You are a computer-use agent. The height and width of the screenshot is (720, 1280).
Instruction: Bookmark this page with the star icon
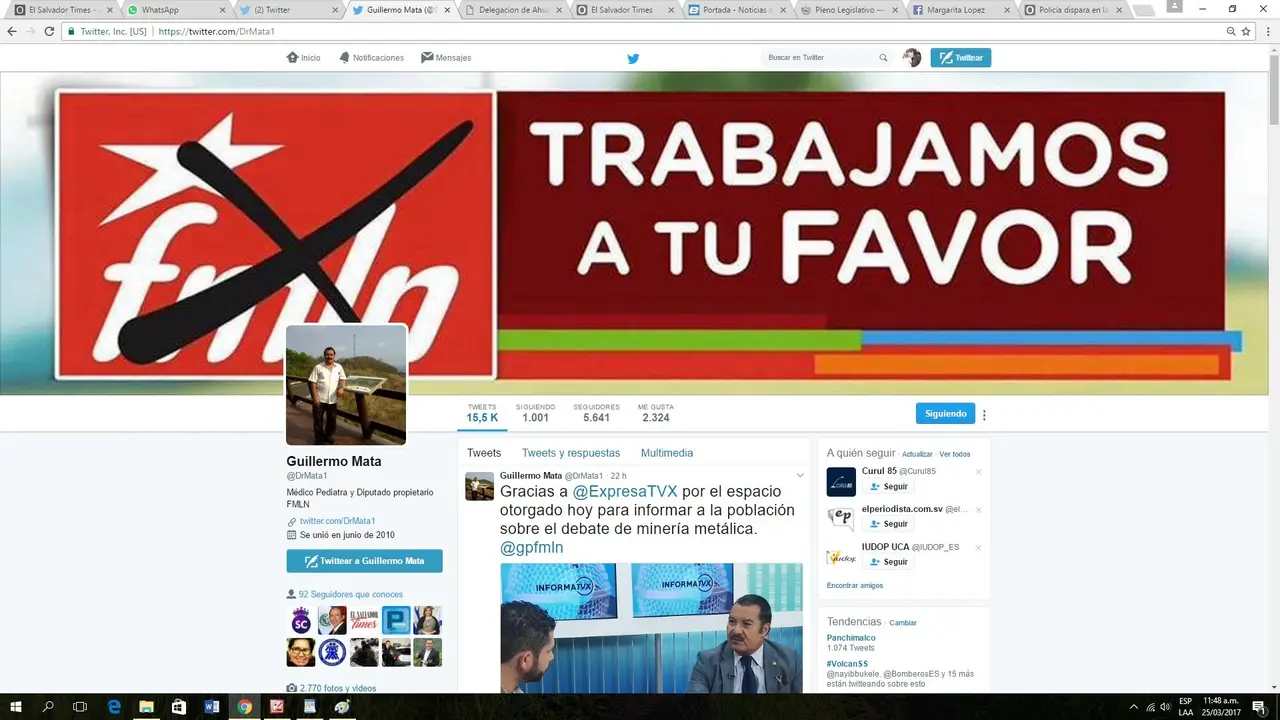click(x=1246, y=31)
